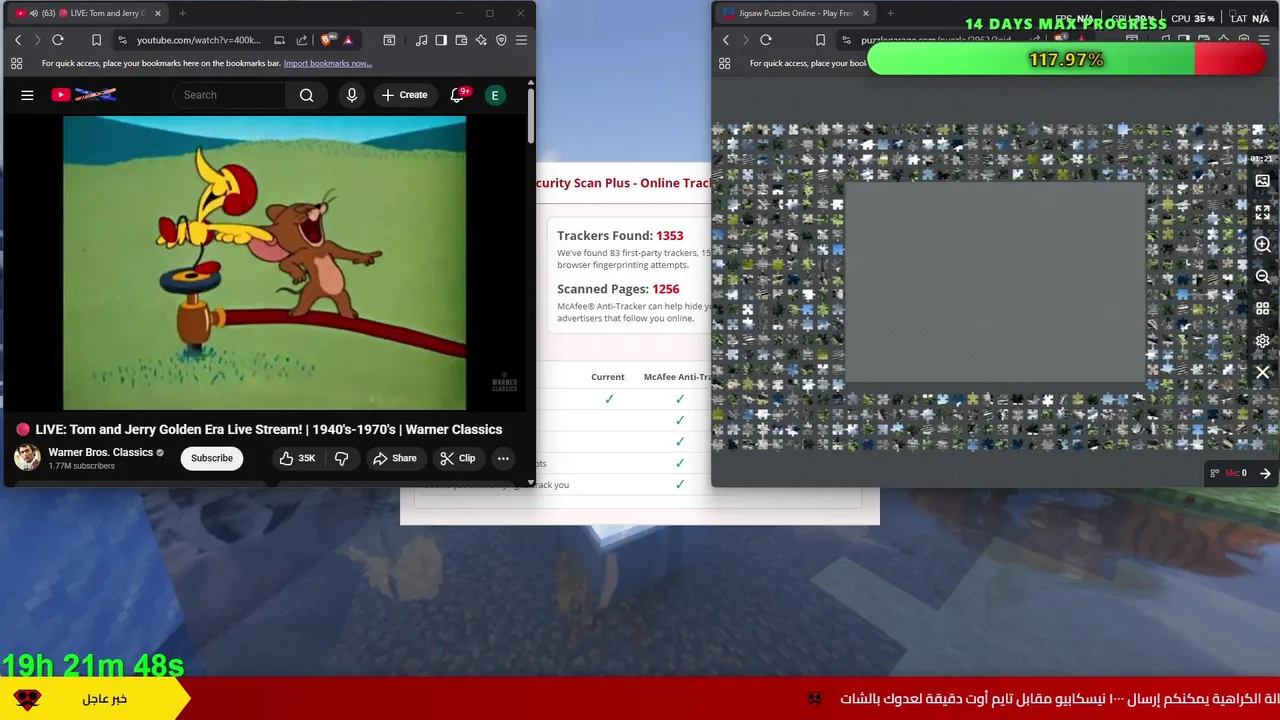Zoom in on the jigsaw puzzle
The height and width of the screenshot is (720, 1280).
(1263, 245)
